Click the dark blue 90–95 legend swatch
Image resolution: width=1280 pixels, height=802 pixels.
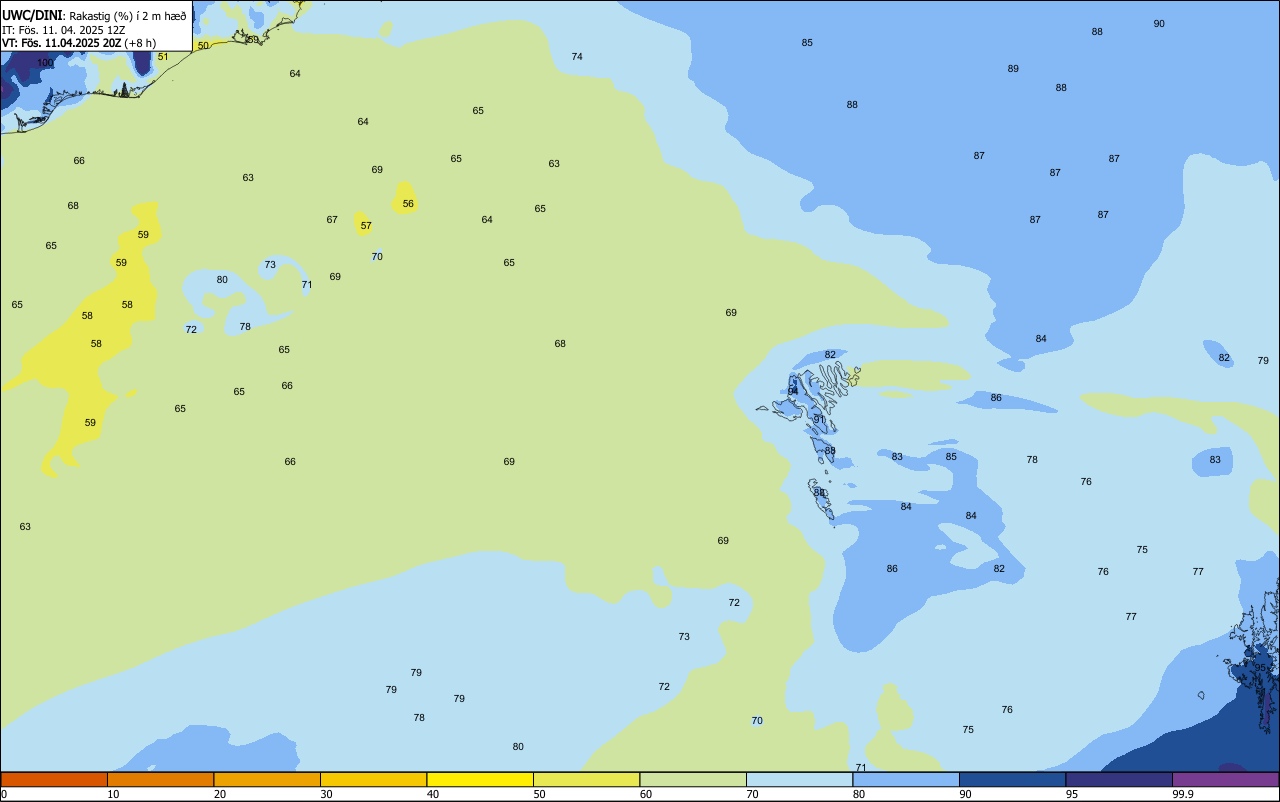point(1012,779)
